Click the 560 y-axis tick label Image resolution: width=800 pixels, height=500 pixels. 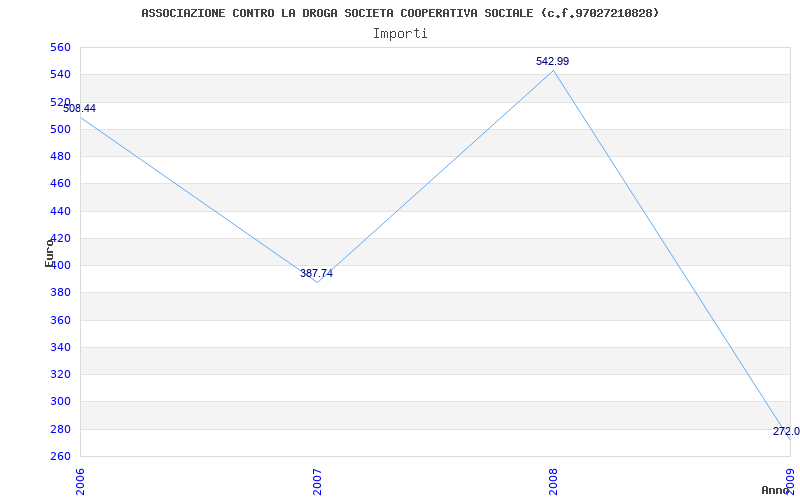point(60,47)
